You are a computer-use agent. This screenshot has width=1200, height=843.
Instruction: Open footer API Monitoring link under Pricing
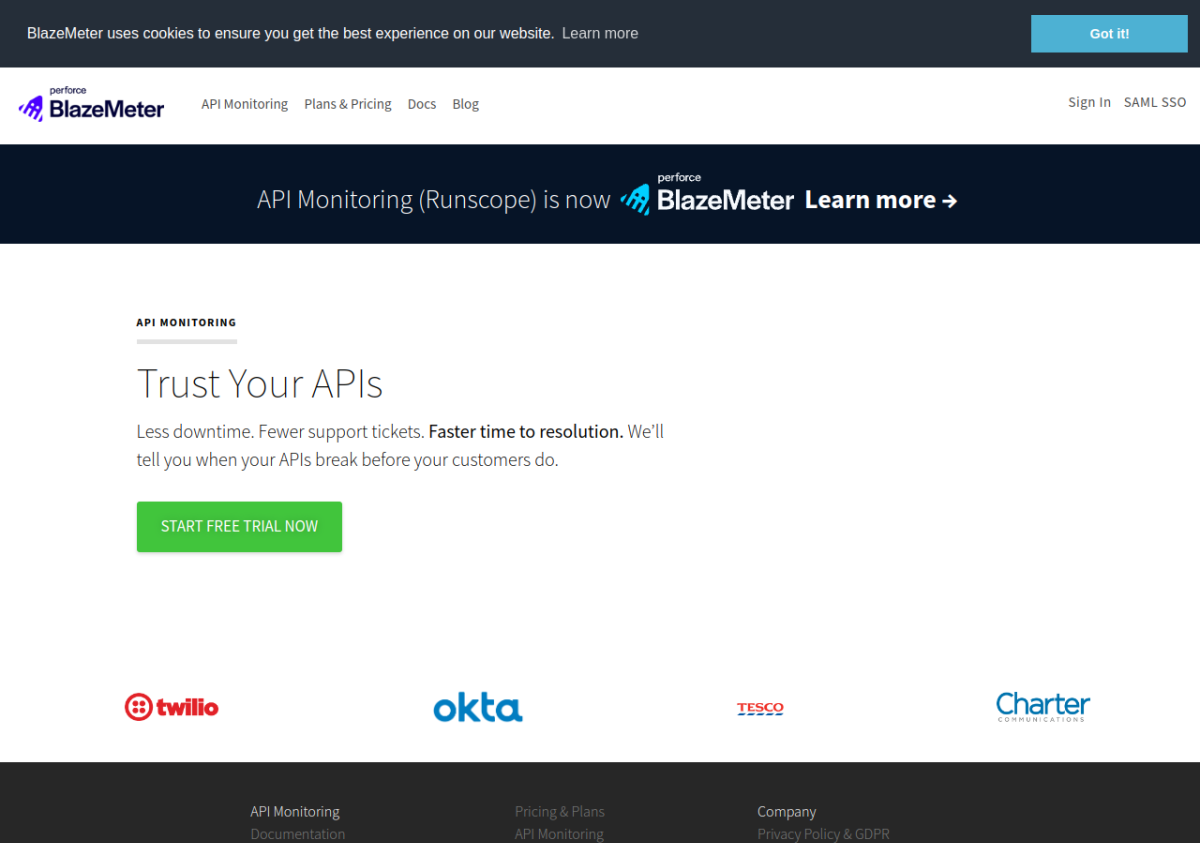pyautogui.click(x=559, y=834)
